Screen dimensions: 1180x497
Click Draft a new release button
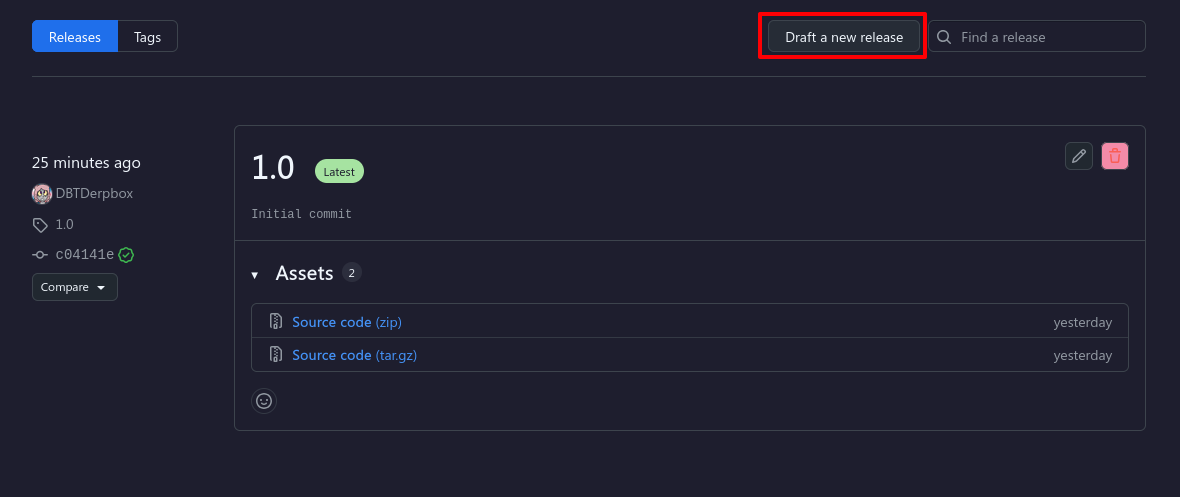844,36
